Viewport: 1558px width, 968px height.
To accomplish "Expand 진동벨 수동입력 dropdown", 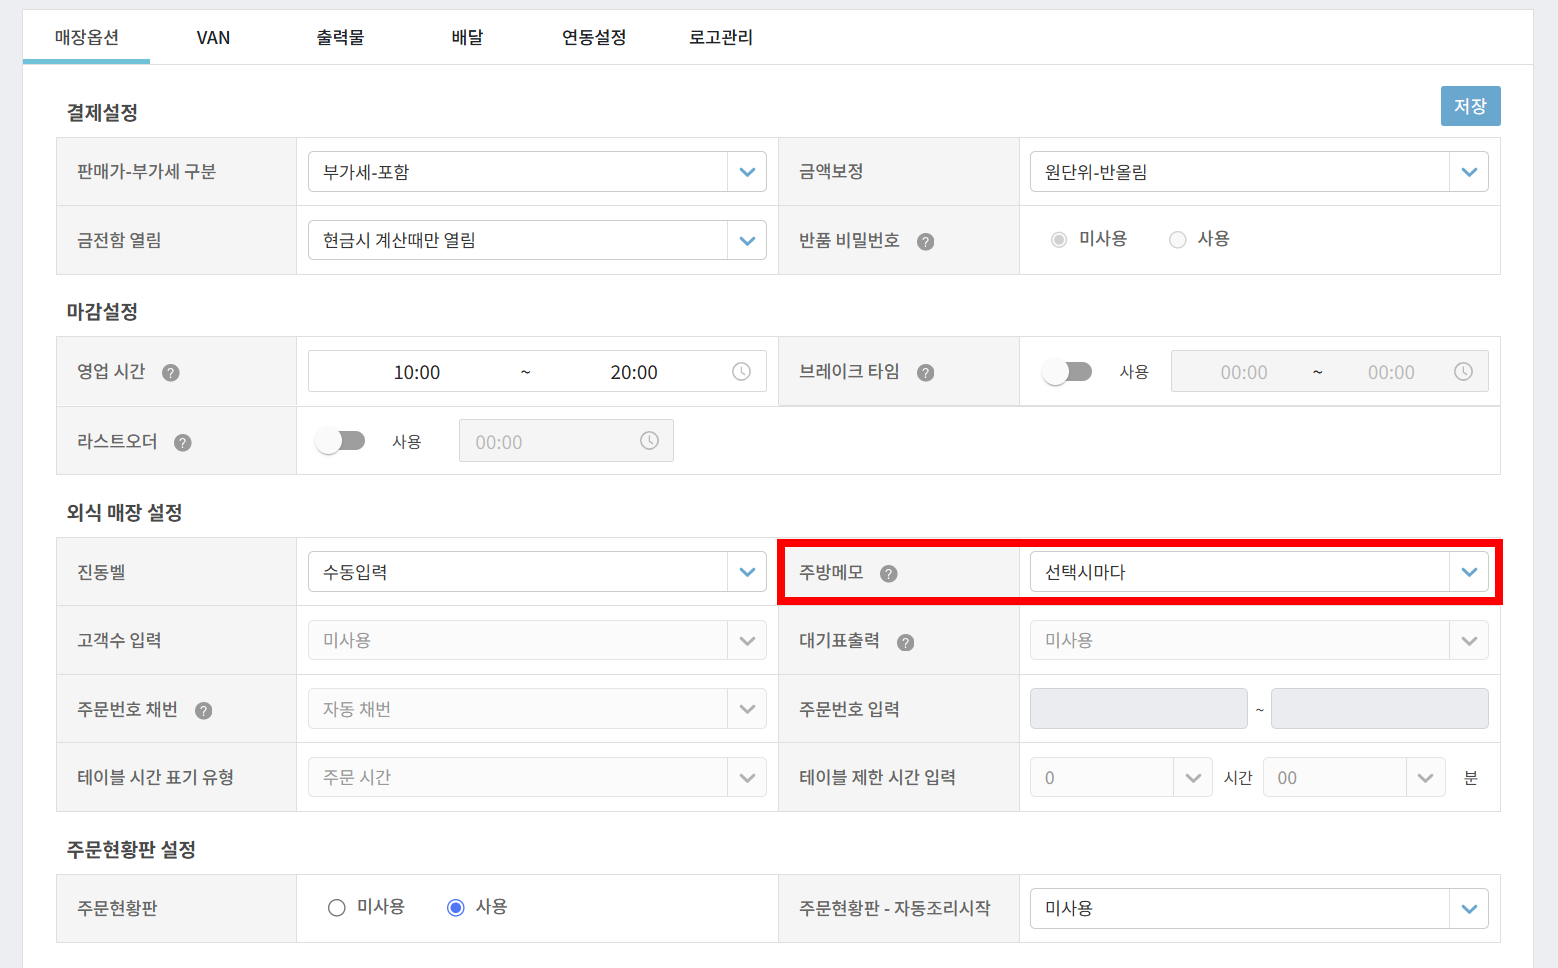I will [x=537, y=572].
